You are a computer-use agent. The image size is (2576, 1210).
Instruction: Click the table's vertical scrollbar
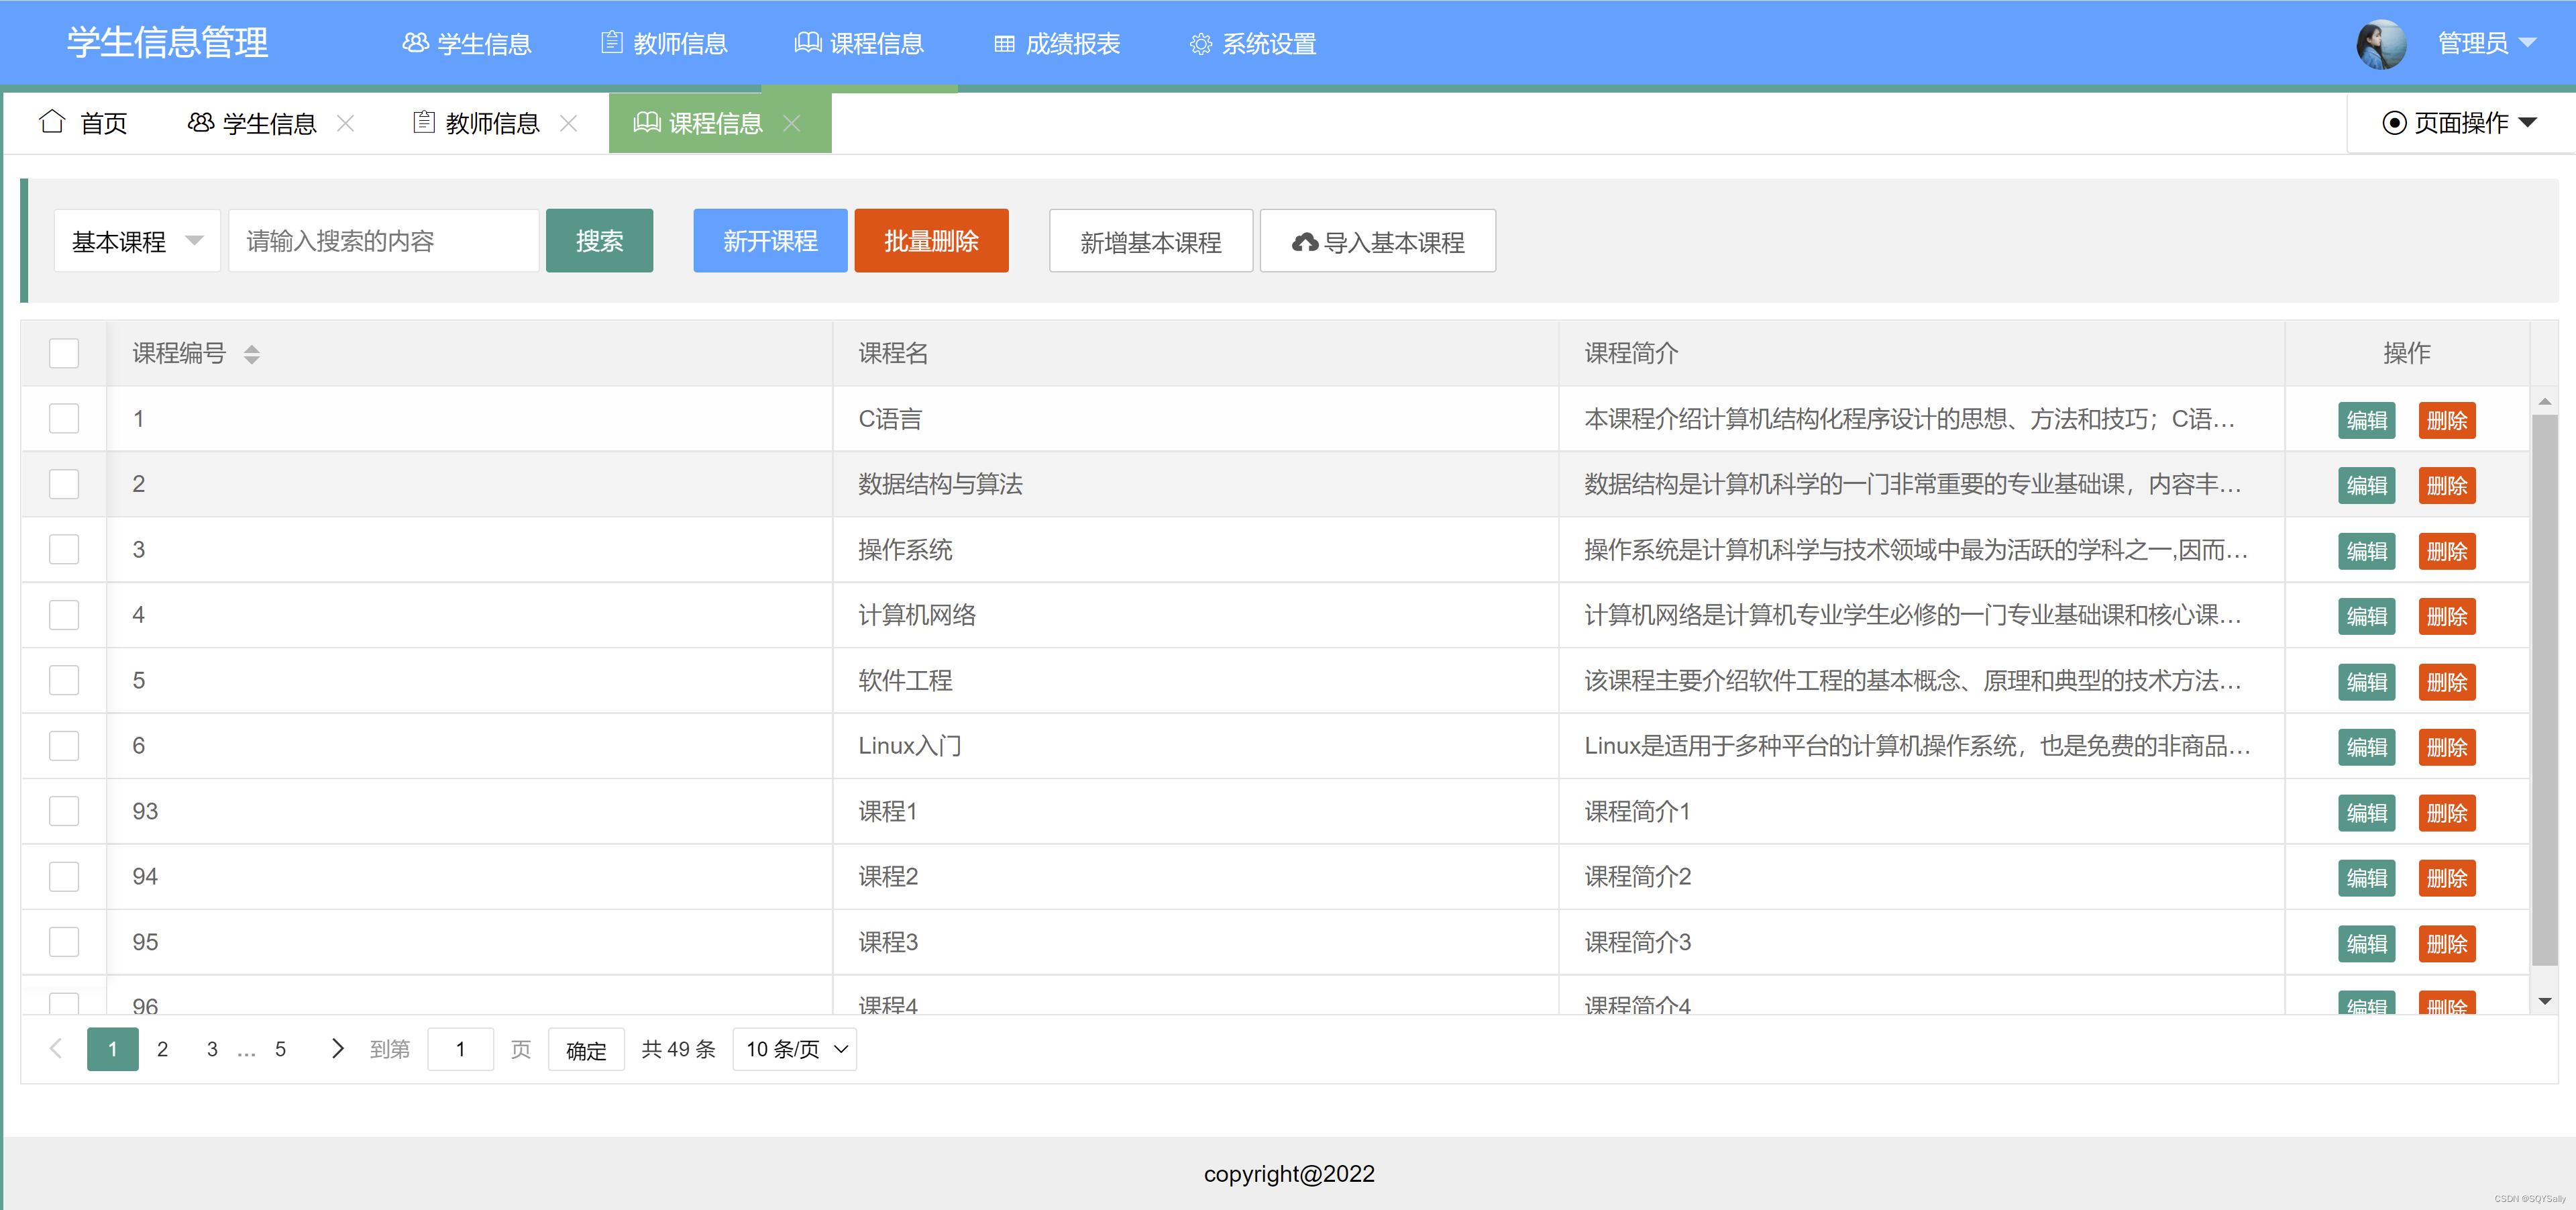coord(2544,690)
